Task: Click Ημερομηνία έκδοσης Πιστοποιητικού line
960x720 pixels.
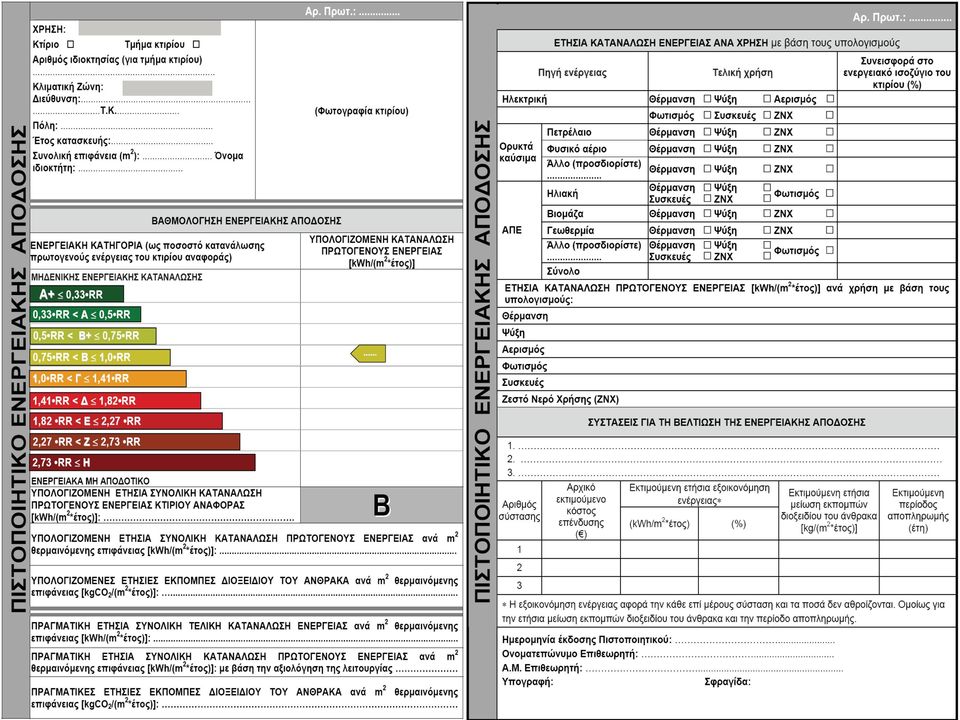Action: coord(668,640)
